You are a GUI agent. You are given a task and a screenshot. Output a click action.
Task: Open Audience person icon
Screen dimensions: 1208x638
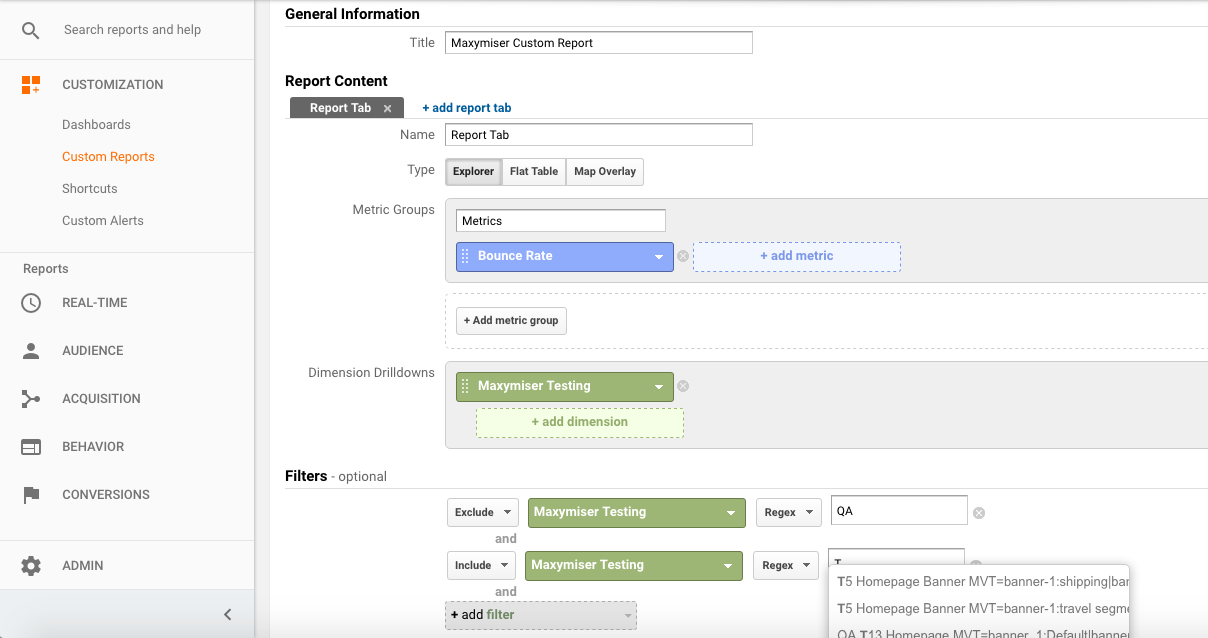[31, 351]
